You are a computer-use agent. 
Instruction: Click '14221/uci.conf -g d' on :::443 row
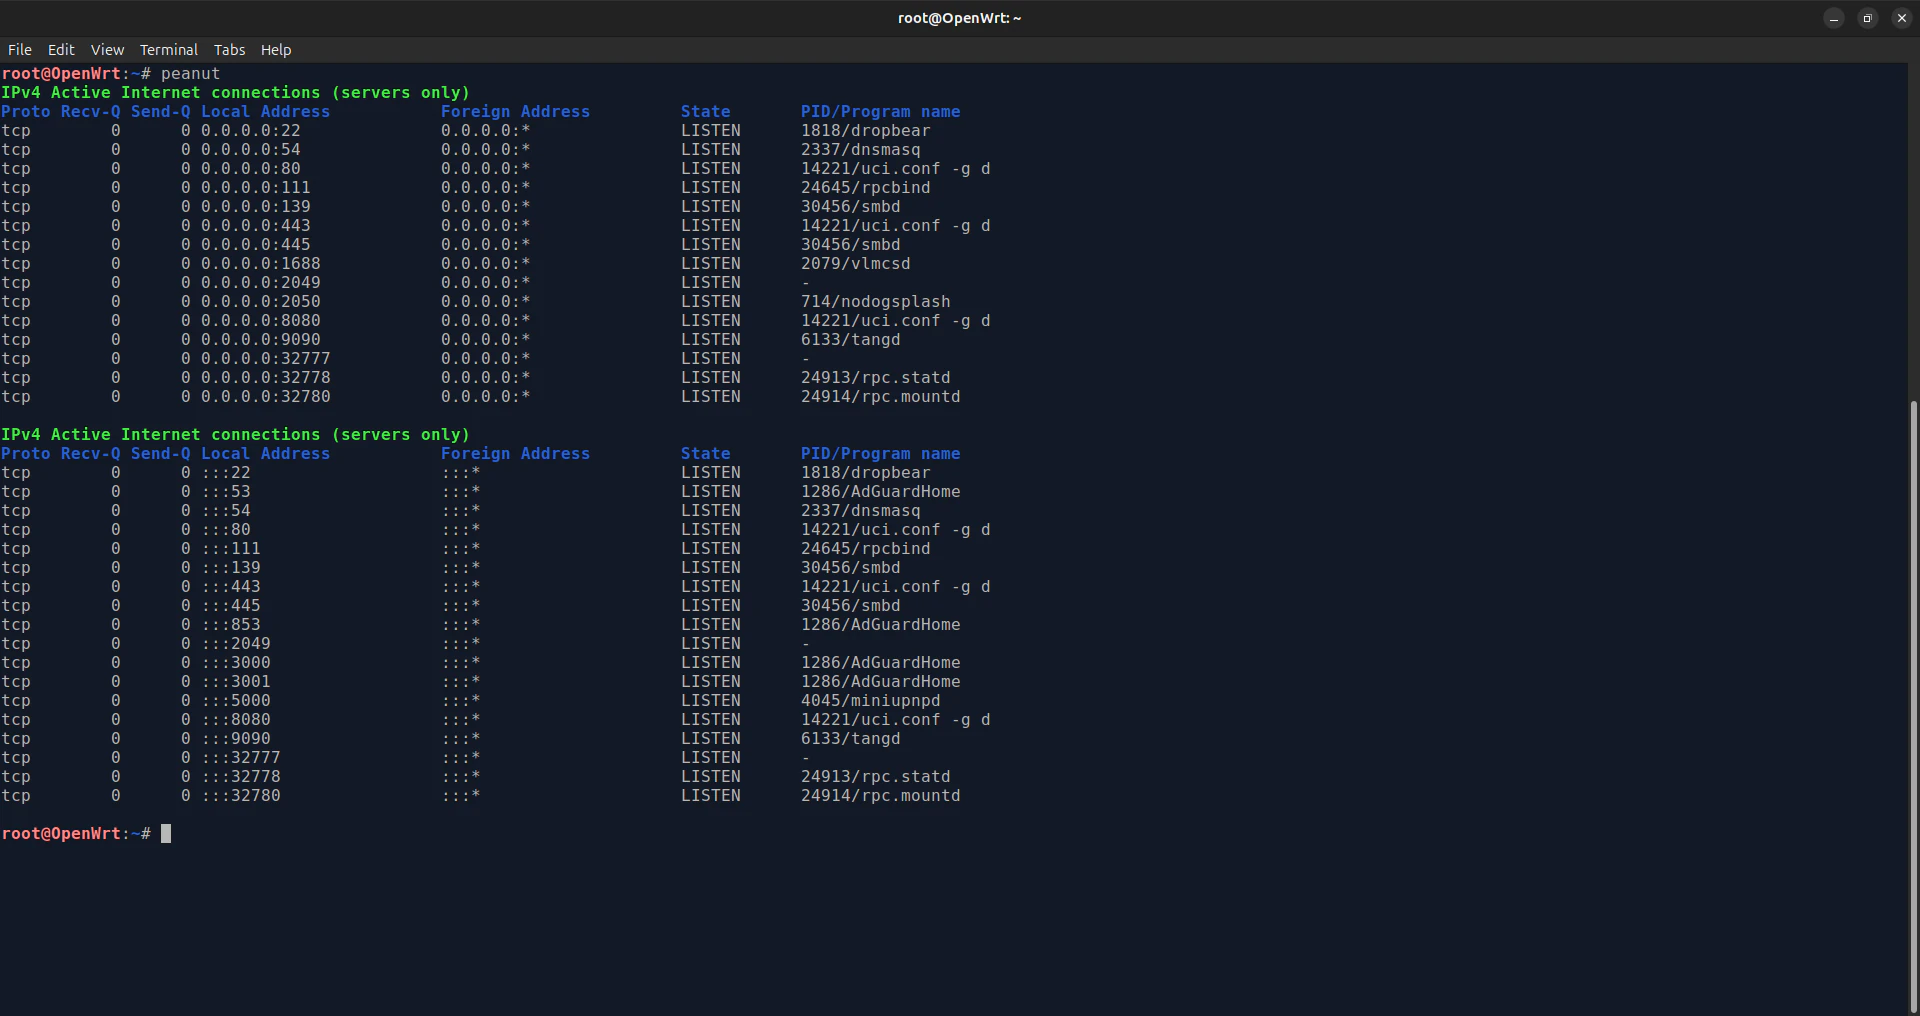click(x=896, y=587)
